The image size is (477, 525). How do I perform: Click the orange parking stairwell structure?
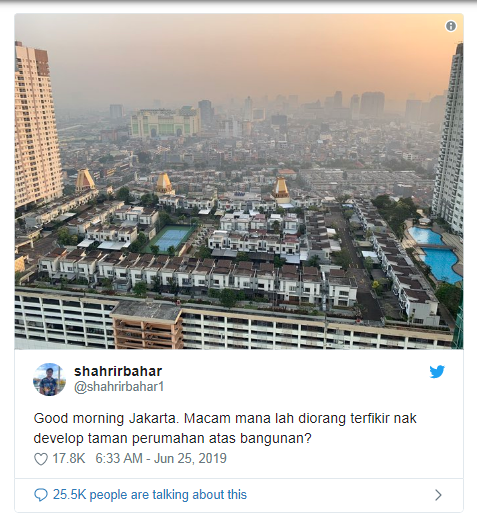tap(147, 326)
